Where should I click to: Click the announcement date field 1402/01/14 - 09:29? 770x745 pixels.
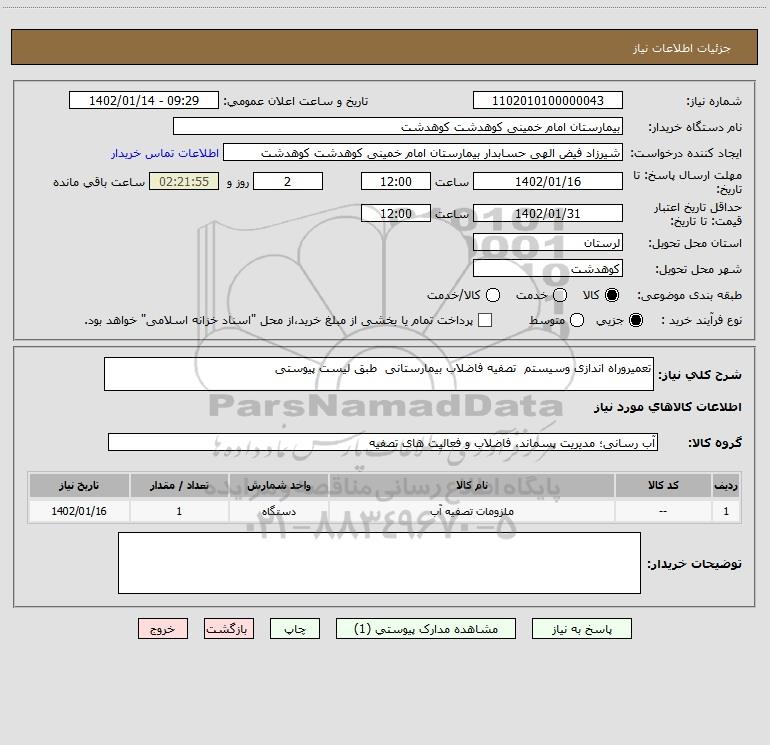144,101
